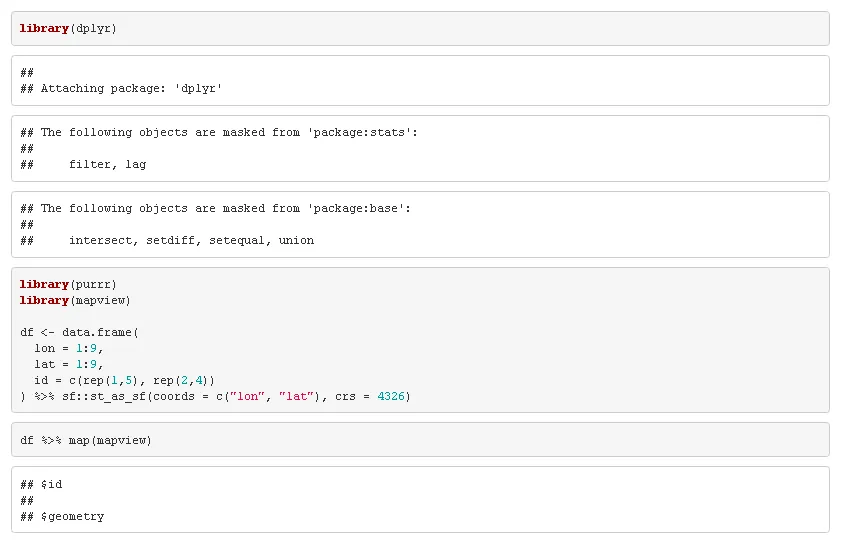The height and width of the screenshot is (547, 848).
Task: Click the 'package:base' masked objects message
Action: point(214,208)
